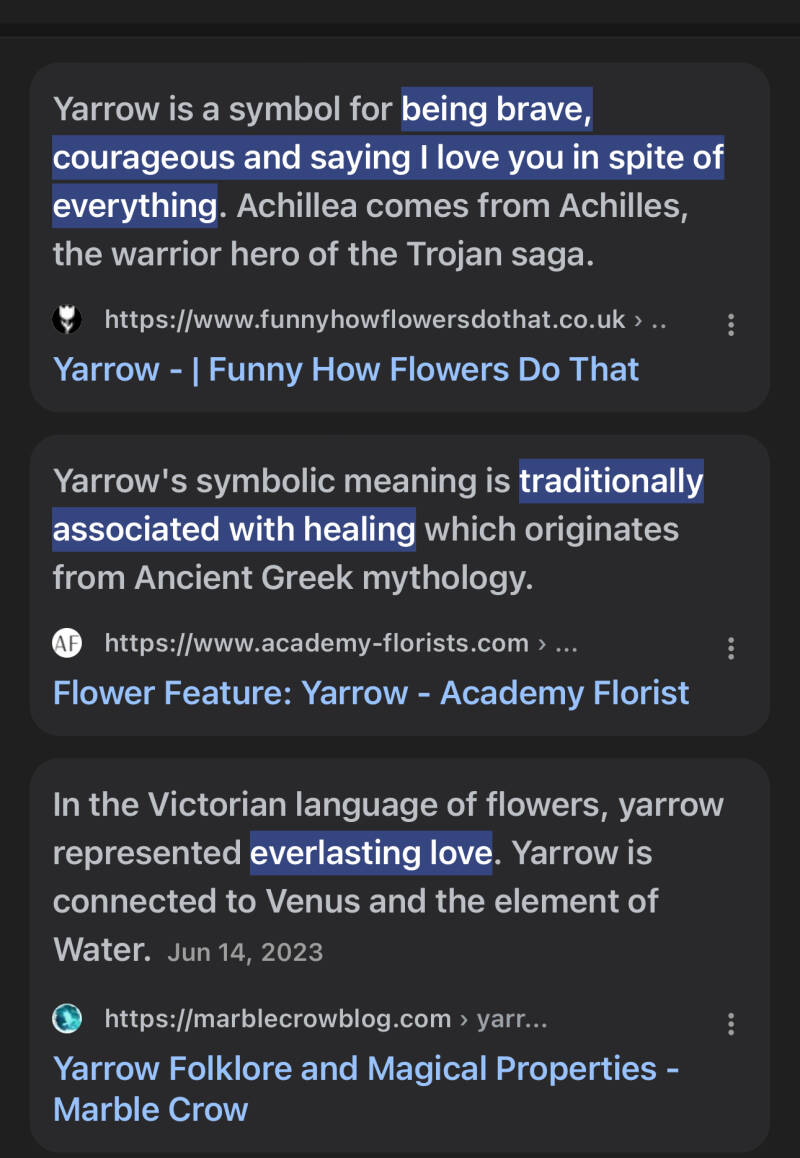Click the marblecrowblog.com URL text
Screen dimensions: 800x1158
(278, 1019)
